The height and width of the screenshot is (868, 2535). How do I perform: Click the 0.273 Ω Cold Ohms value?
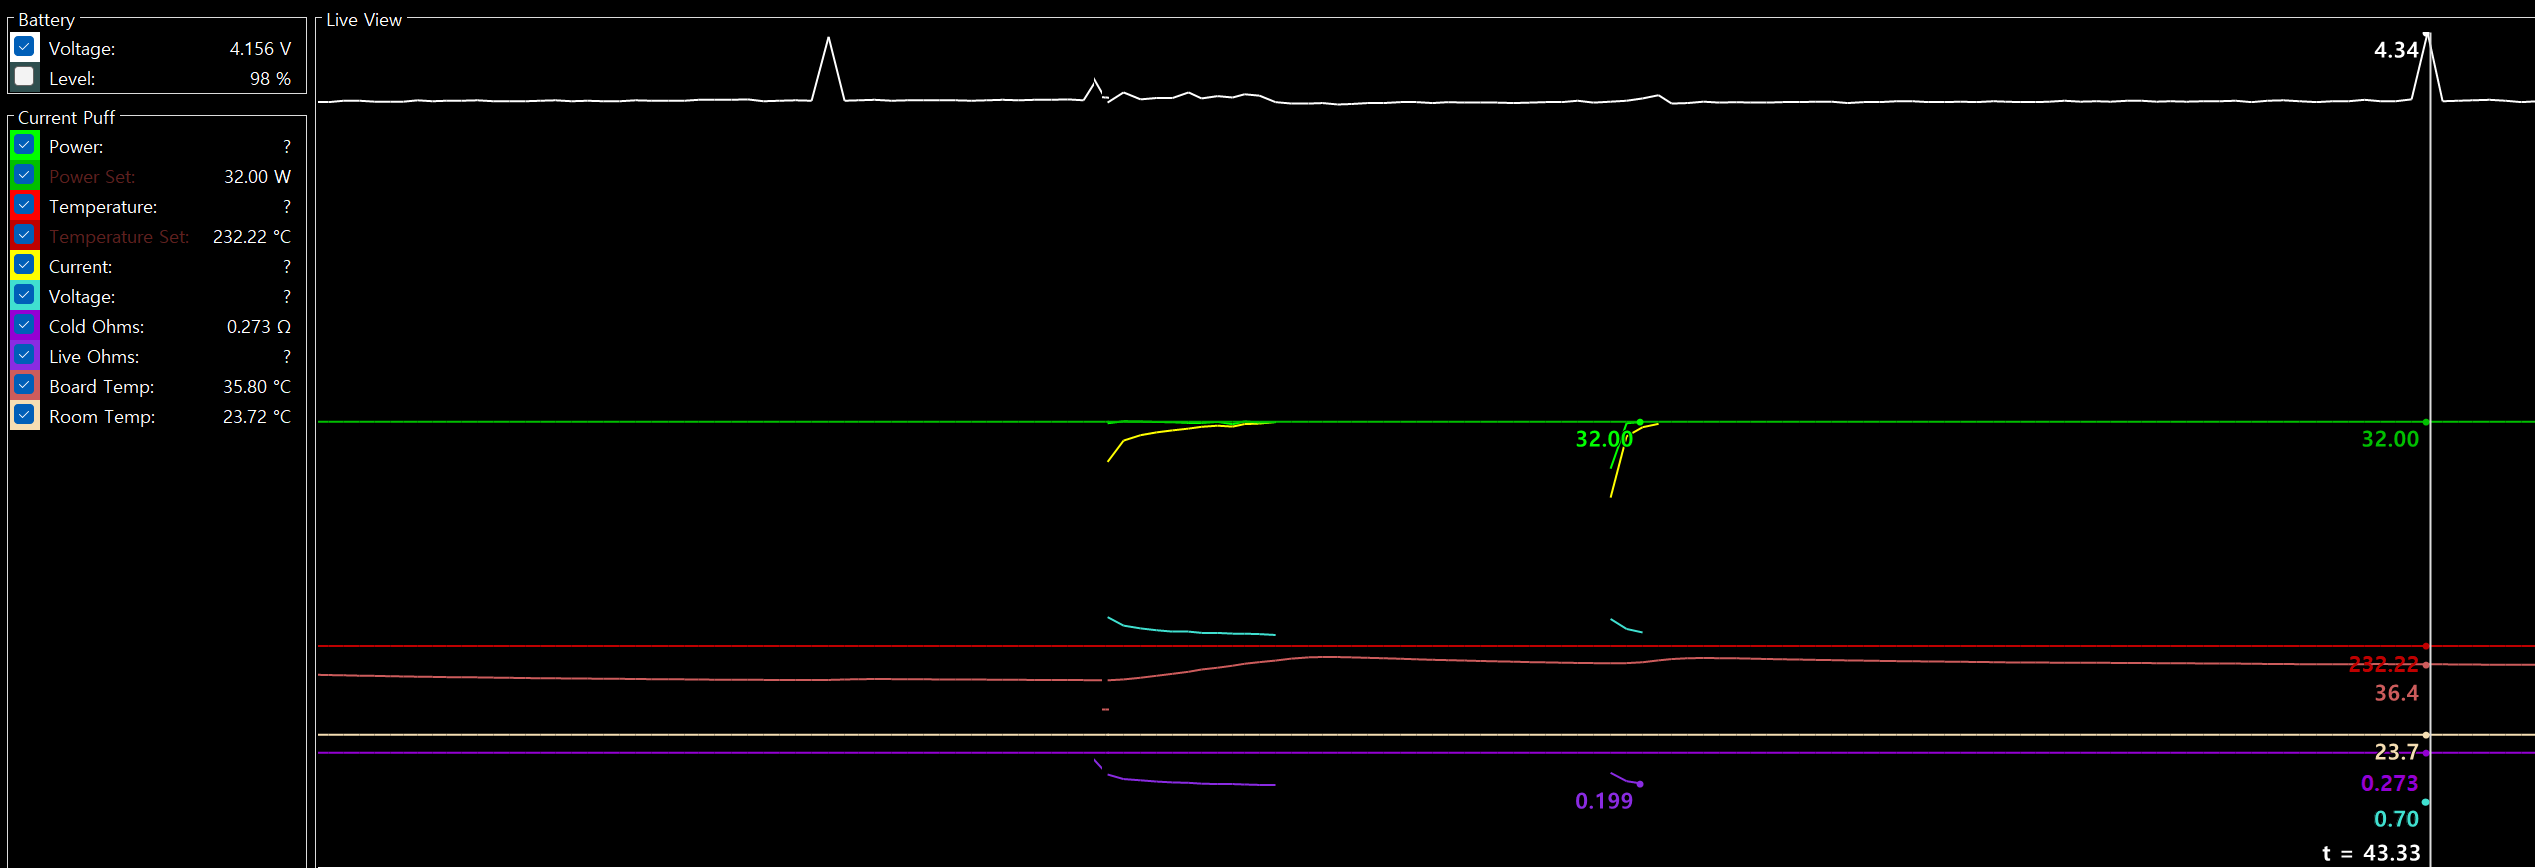(x=258, y=327)
